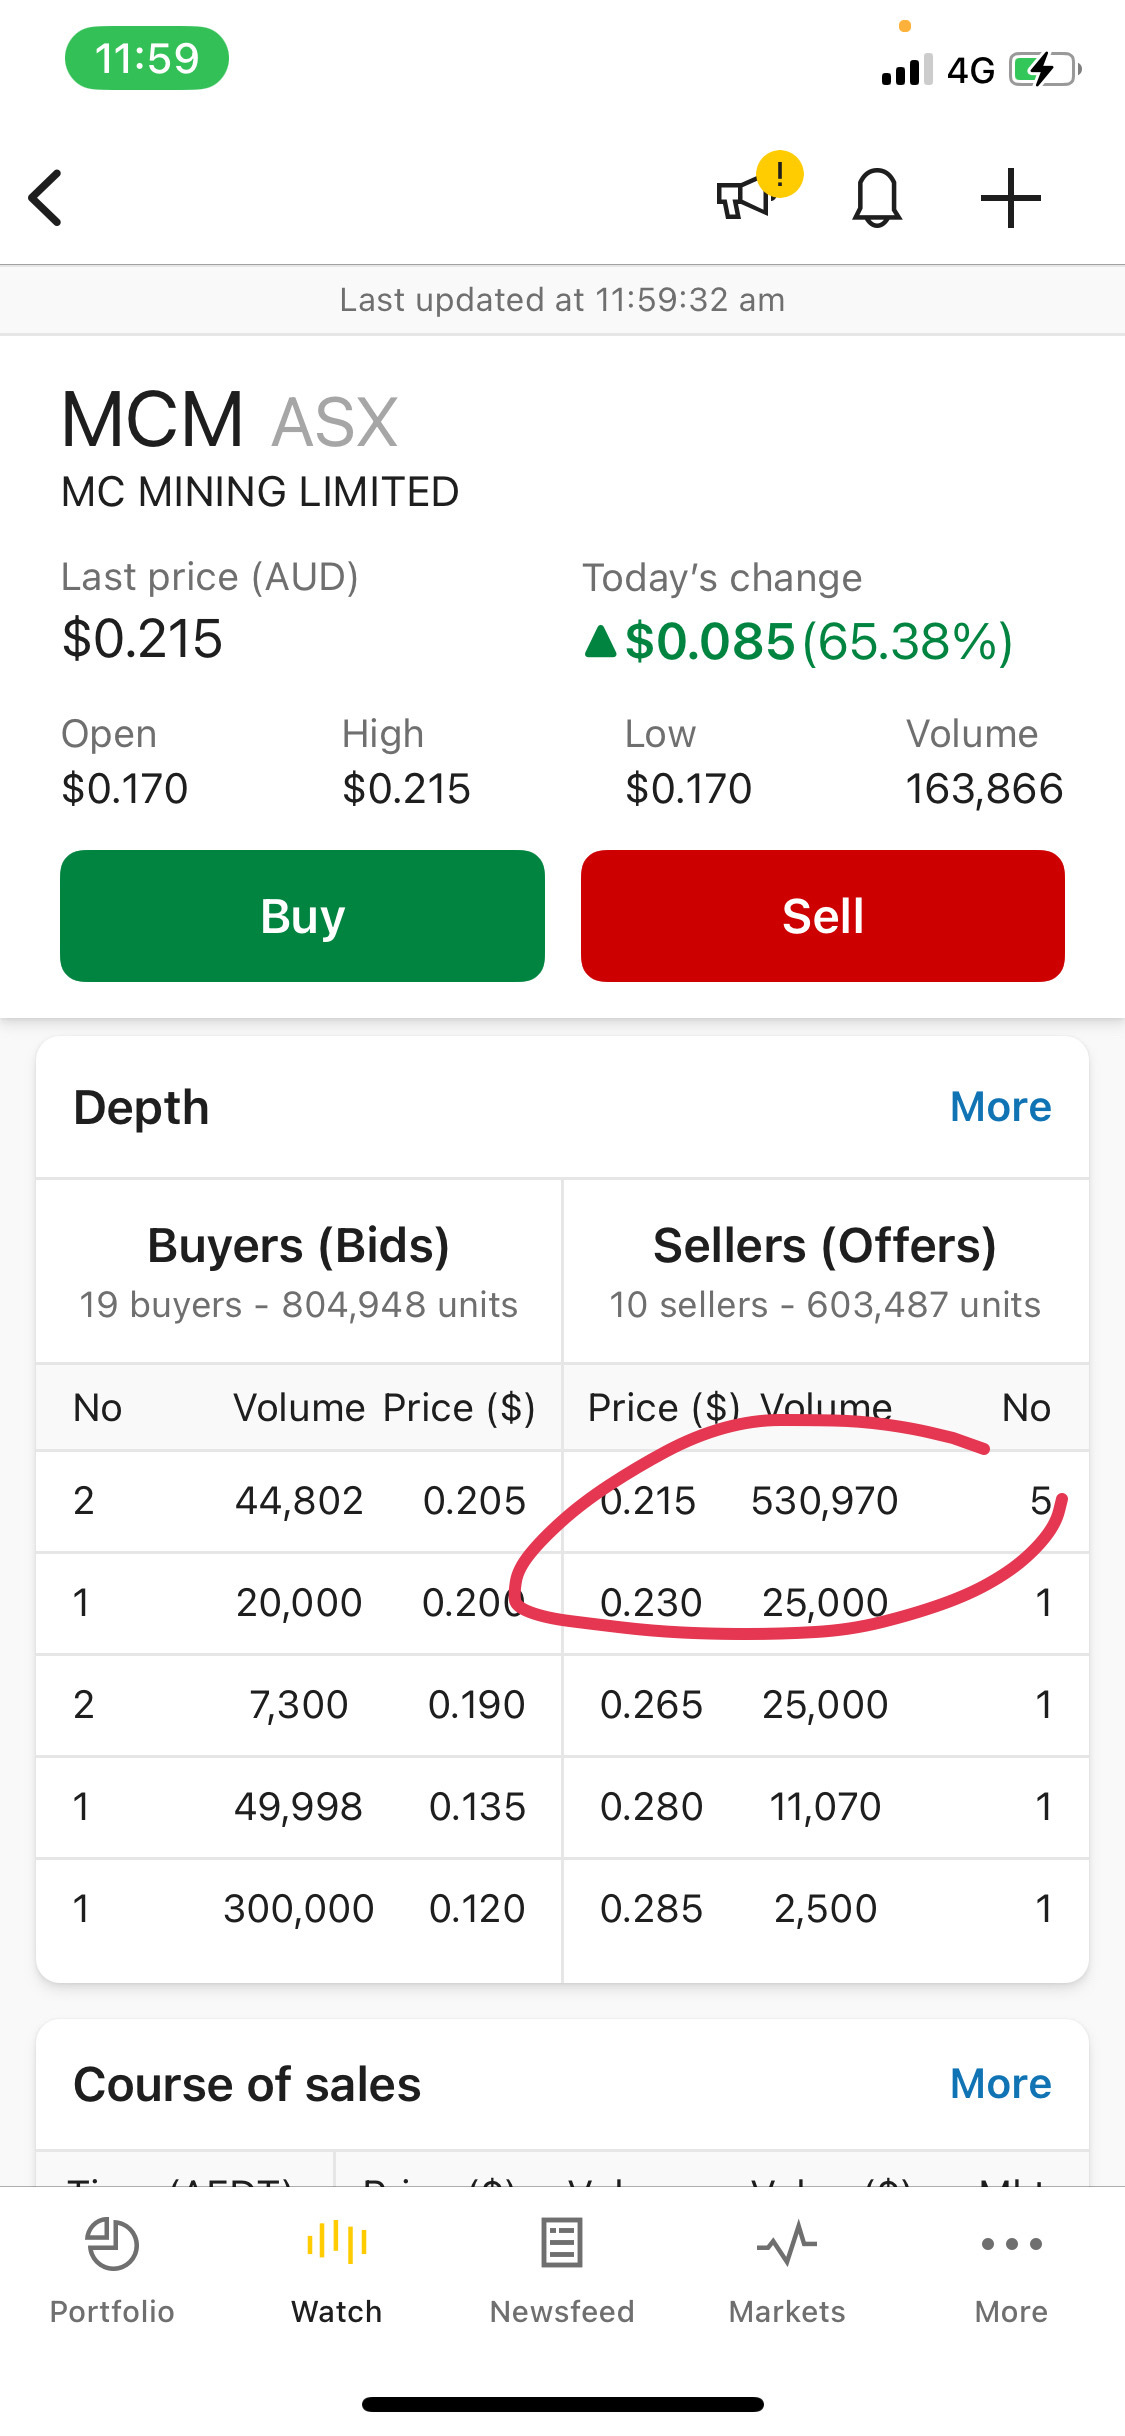Open the three-dots More tab
The height and width of the screenshot is (2436, 1125).
1011,2243
